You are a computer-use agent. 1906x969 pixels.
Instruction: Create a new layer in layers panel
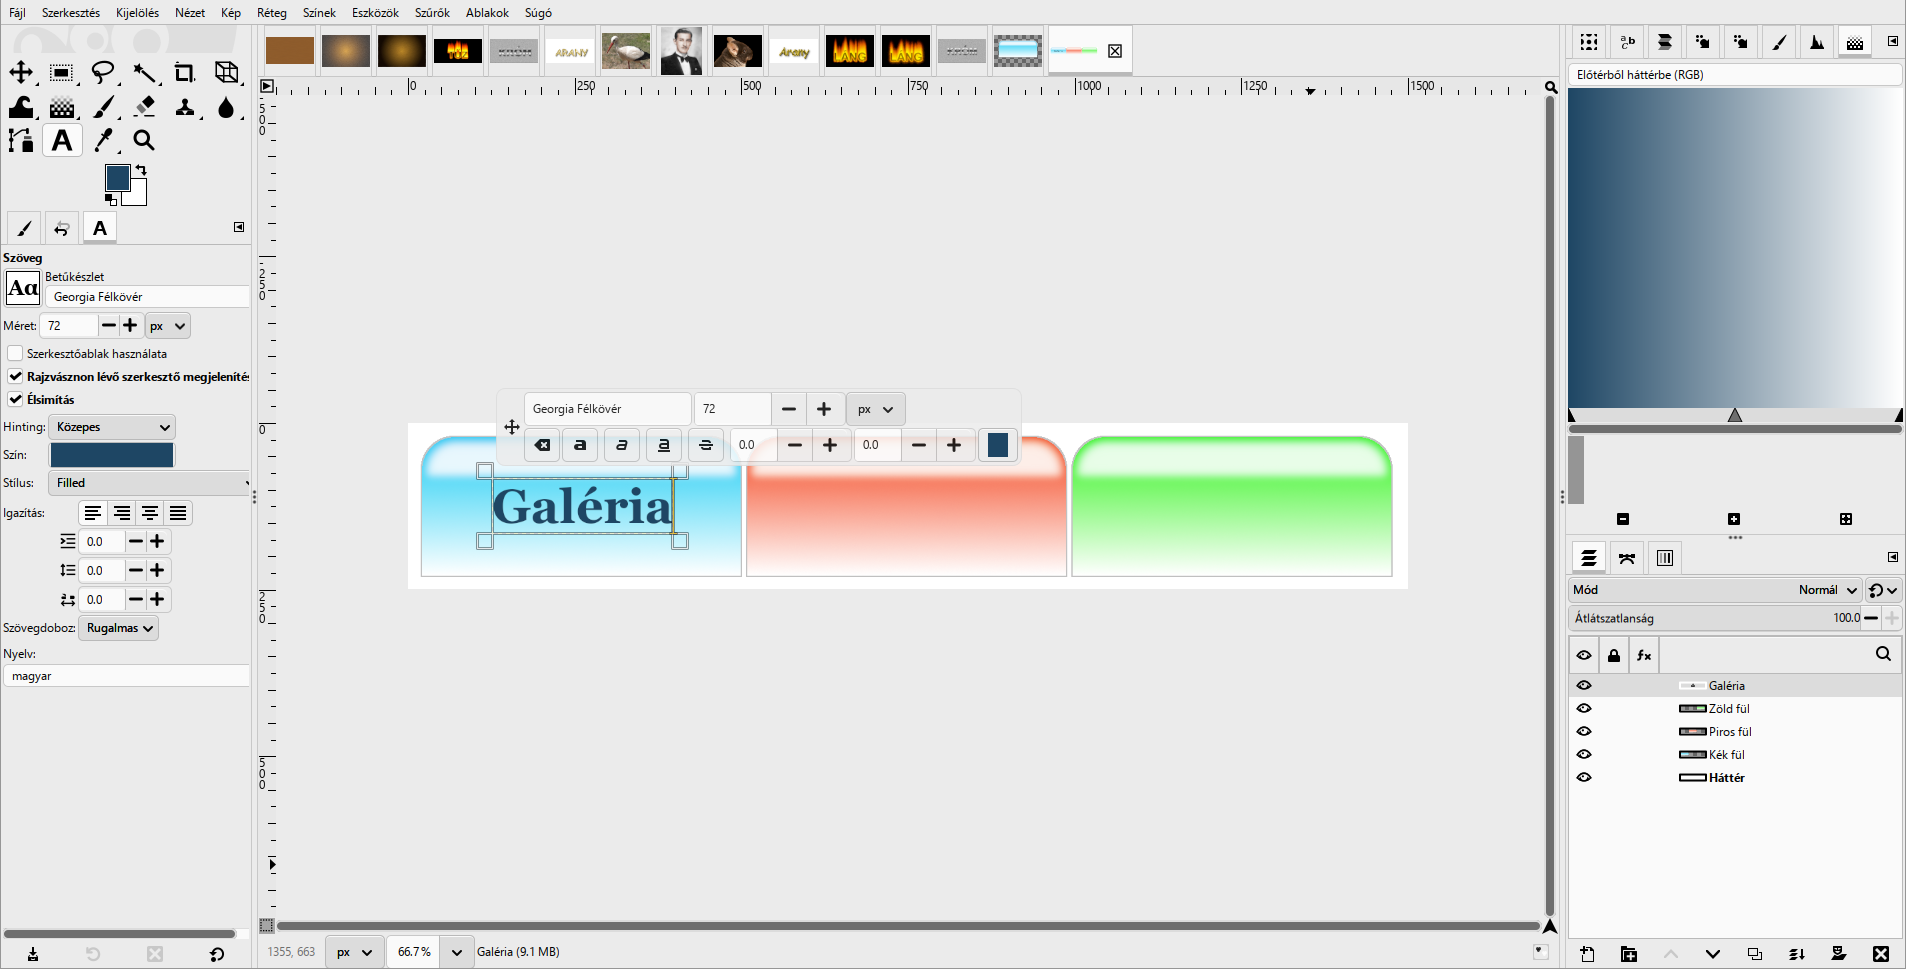[1587, 954]
